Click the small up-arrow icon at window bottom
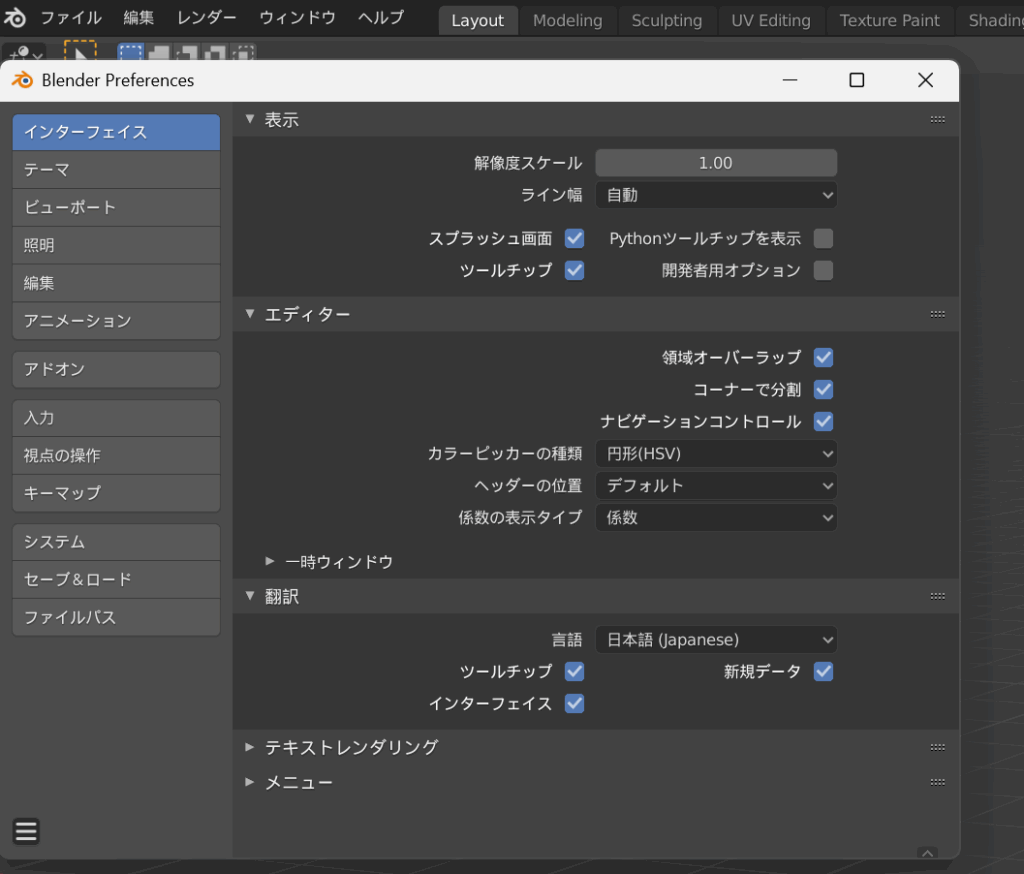 [927, 853]
